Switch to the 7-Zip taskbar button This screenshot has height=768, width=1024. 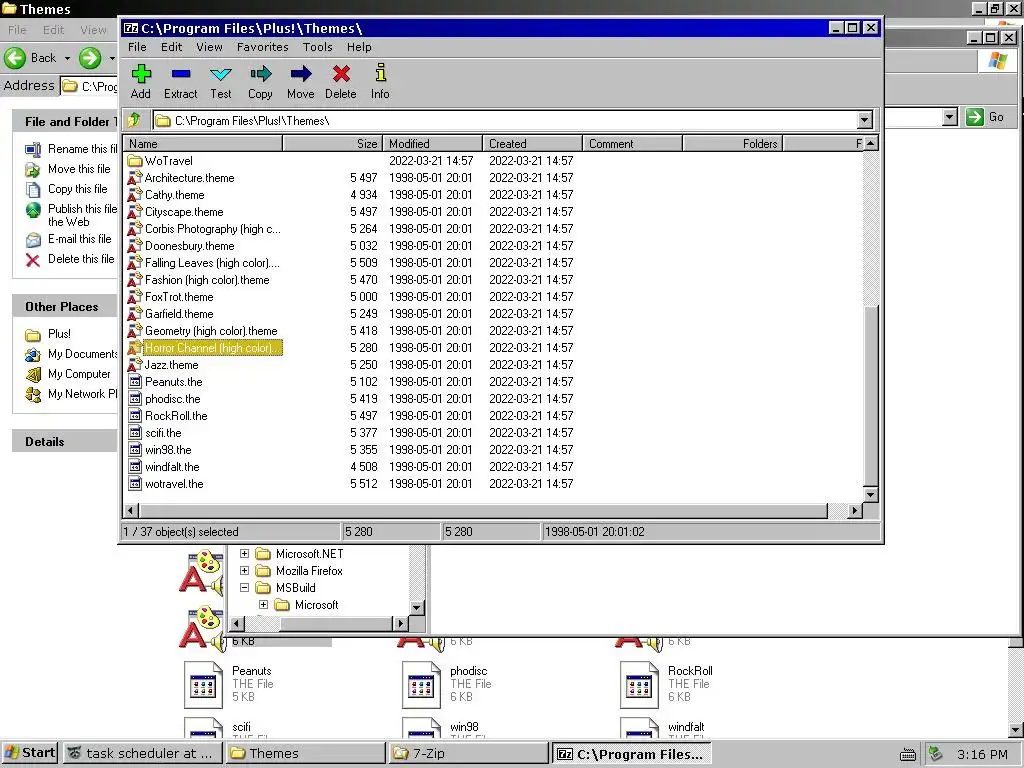pos(468,753)
